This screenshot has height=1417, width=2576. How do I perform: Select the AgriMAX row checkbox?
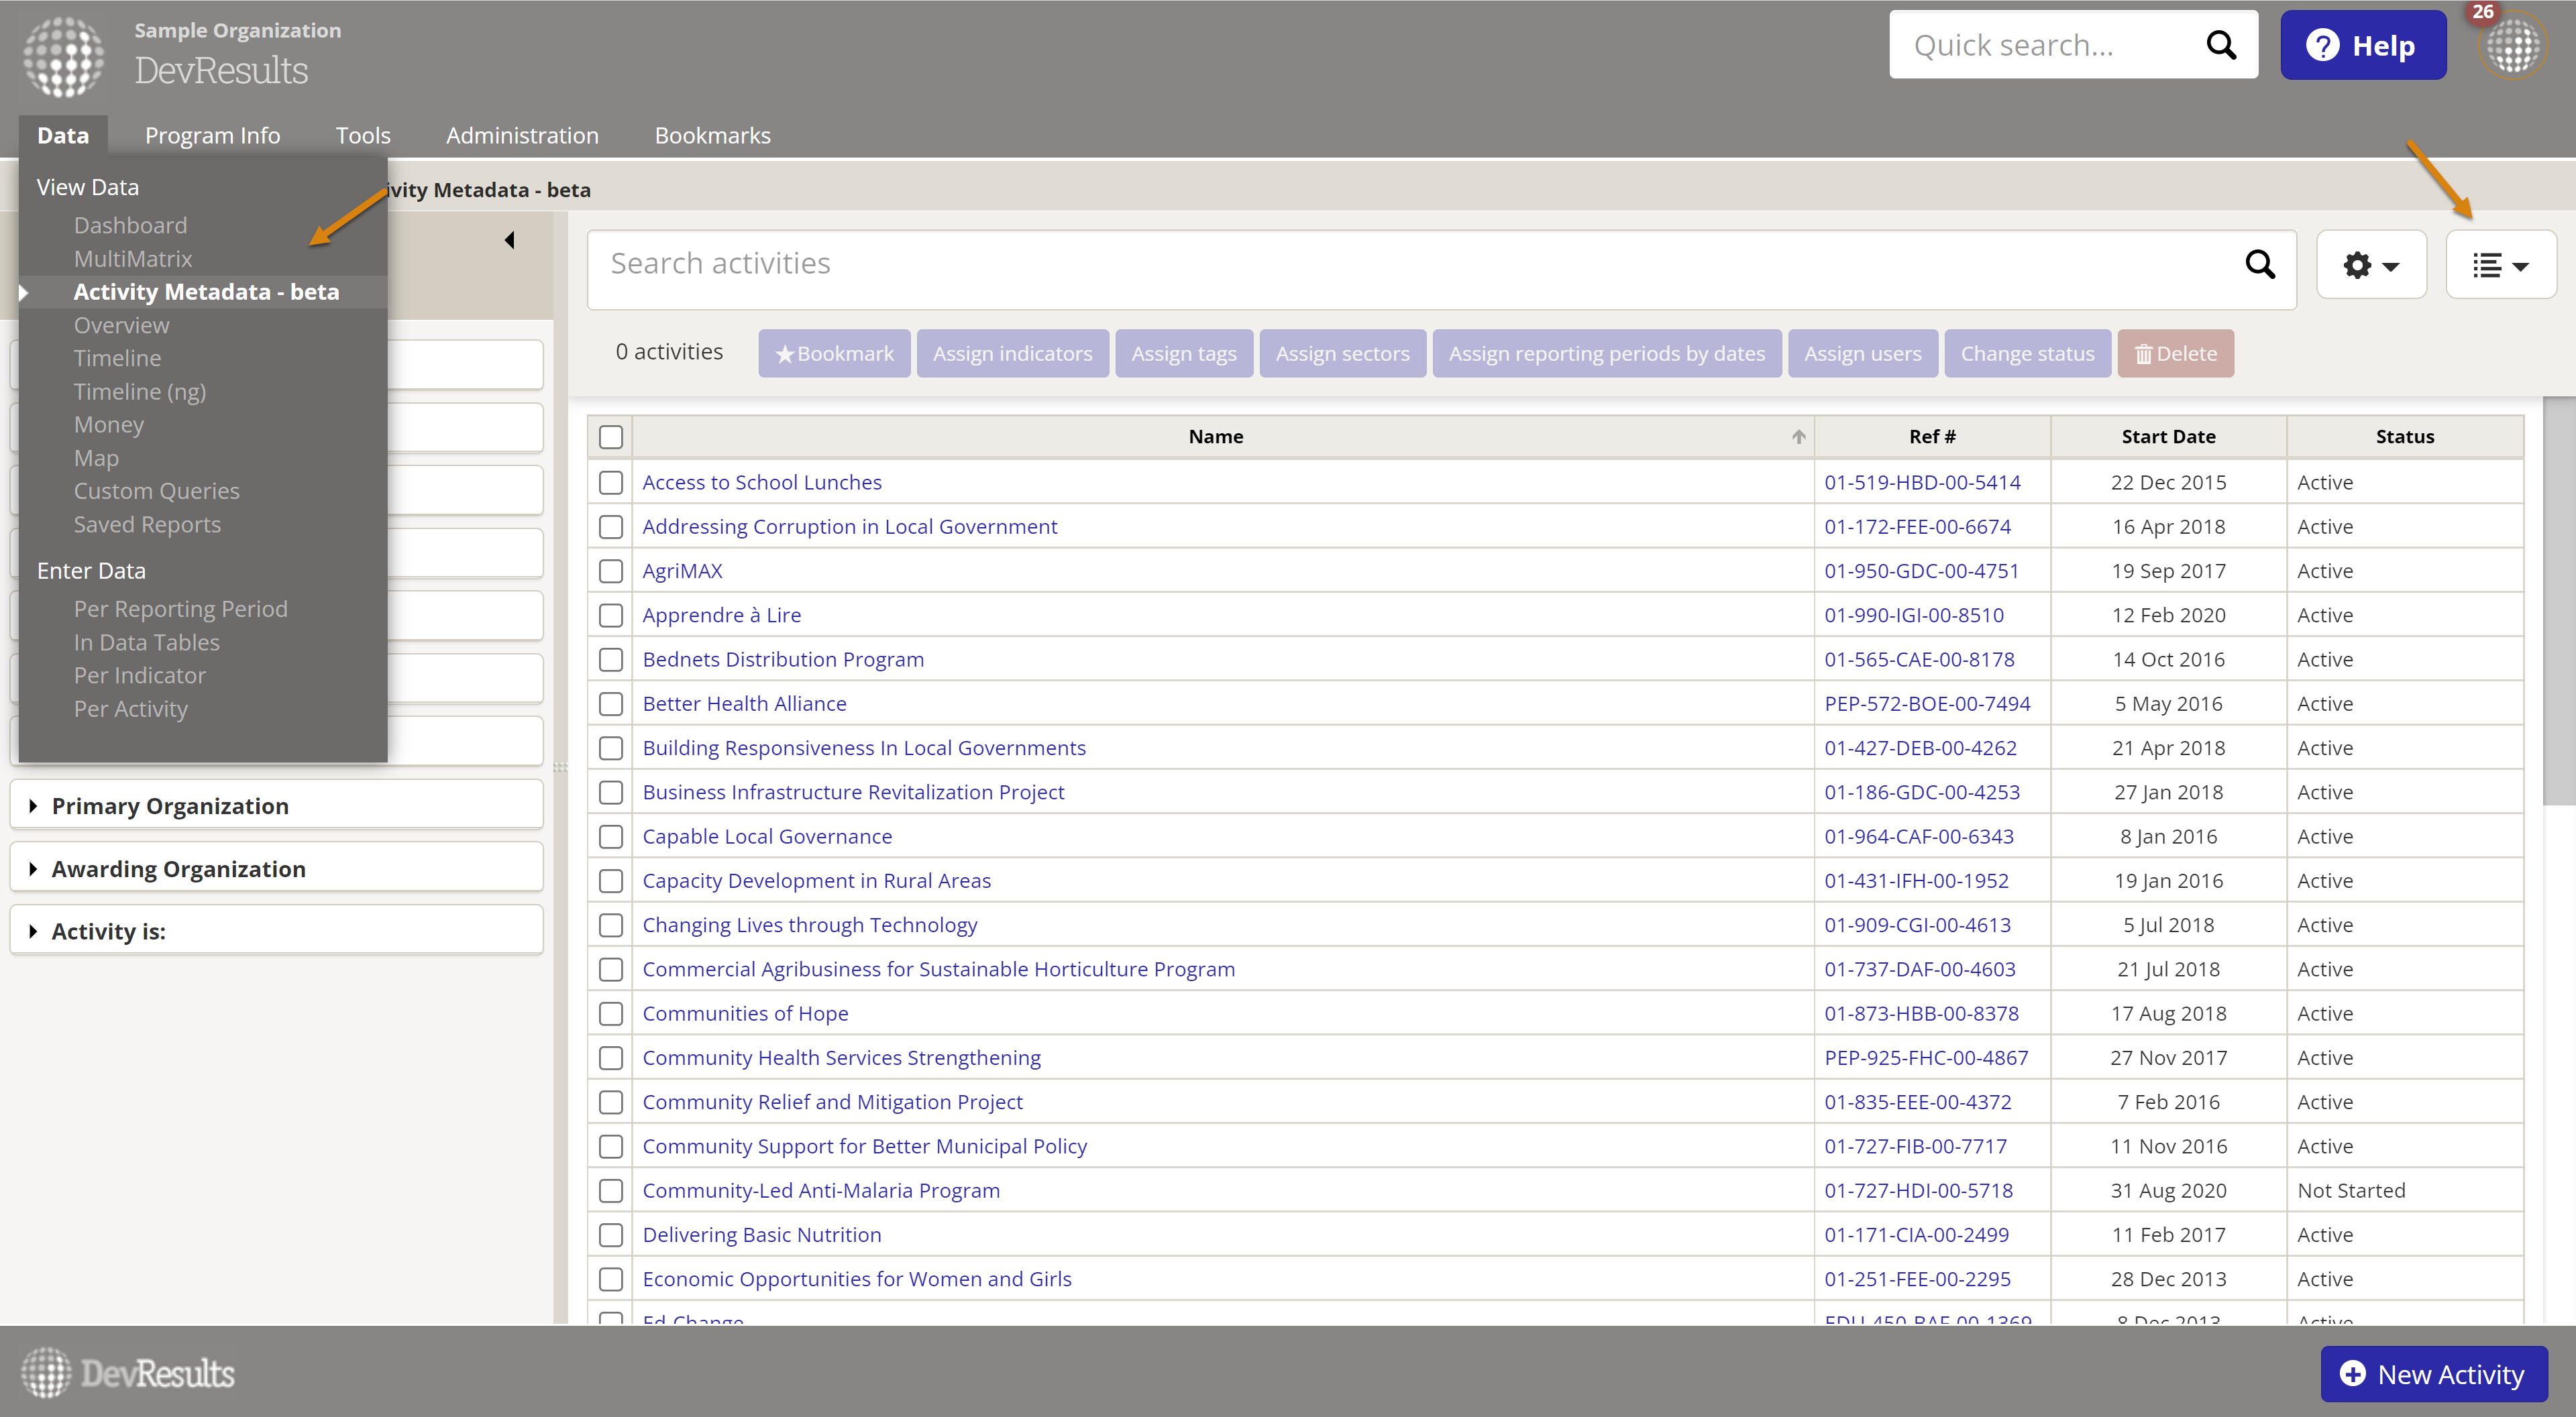coord(611,571)
